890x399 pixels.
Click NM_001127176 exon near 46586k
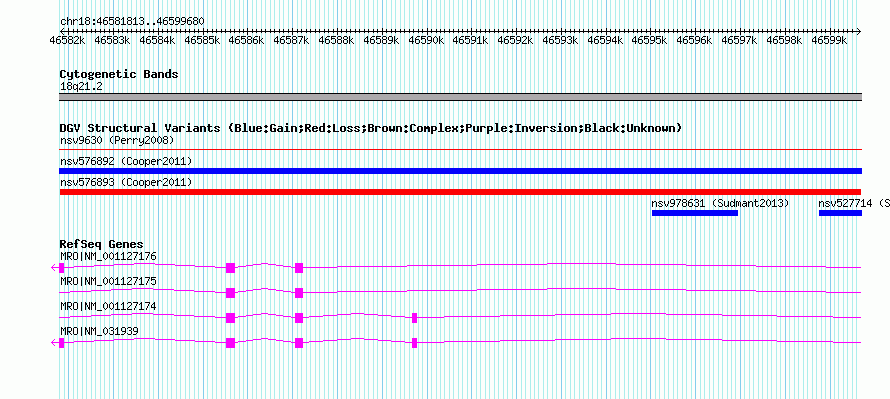tap(230, 268)
